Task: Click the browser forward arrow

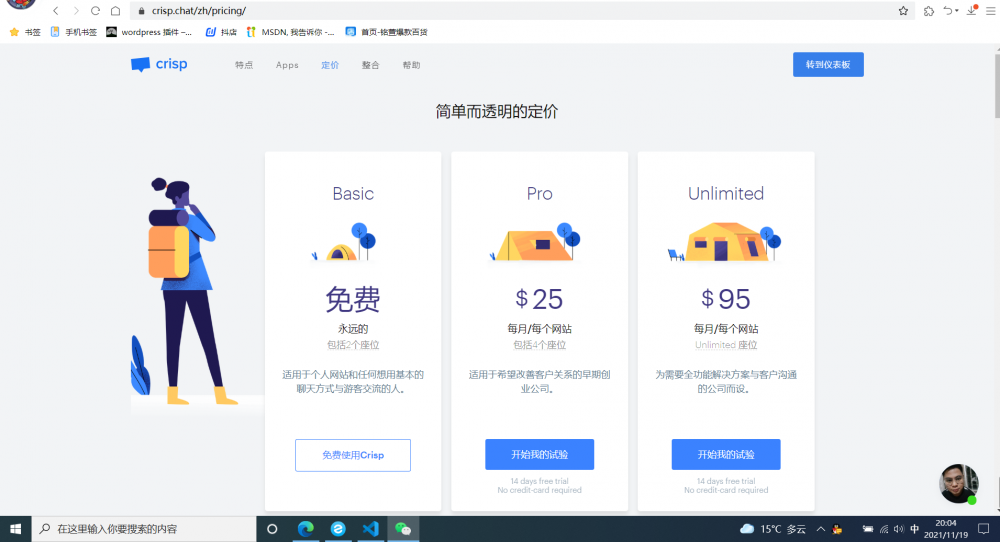Action: (x=76, y=11)
